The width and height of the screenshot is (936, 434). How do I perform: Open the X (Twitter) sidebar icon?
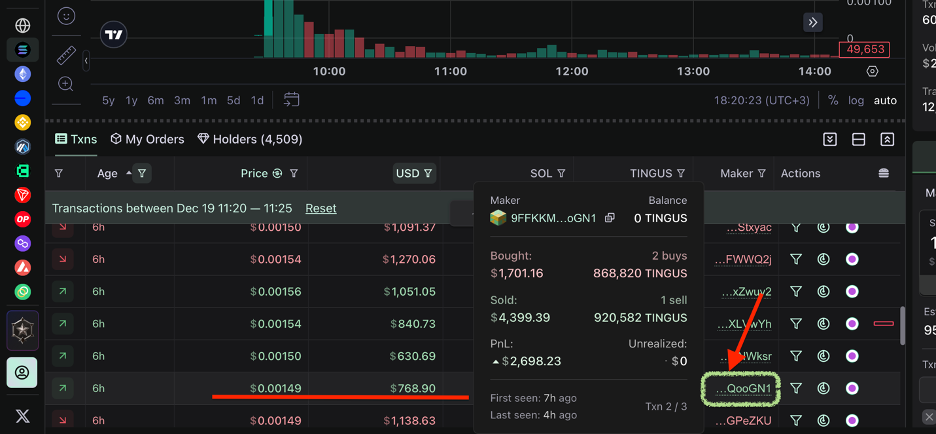(22, 414)
